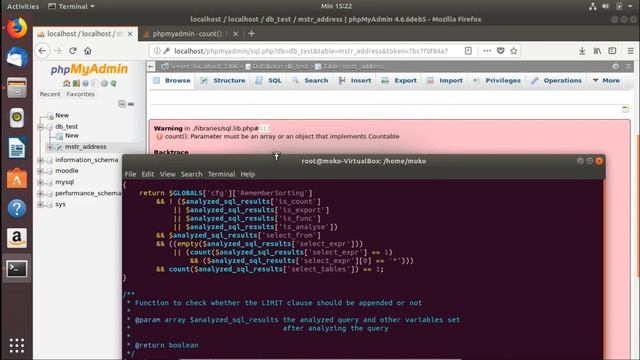Screen dimensions: 640x360
Task: Open Amazon launcher in the dock
Action: pyautogui.click(x=17, y=238)
